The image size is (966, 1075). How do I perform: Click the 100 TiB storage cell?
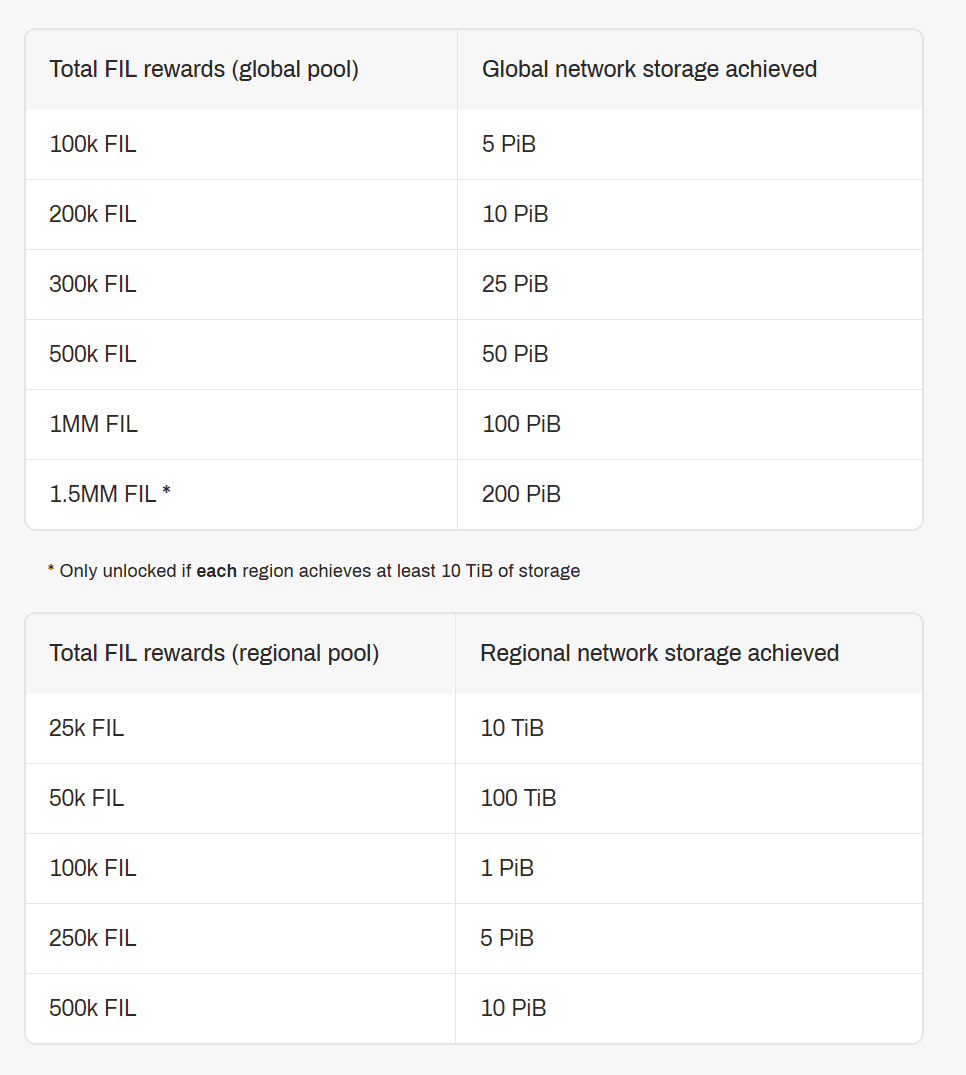point(518,798)
